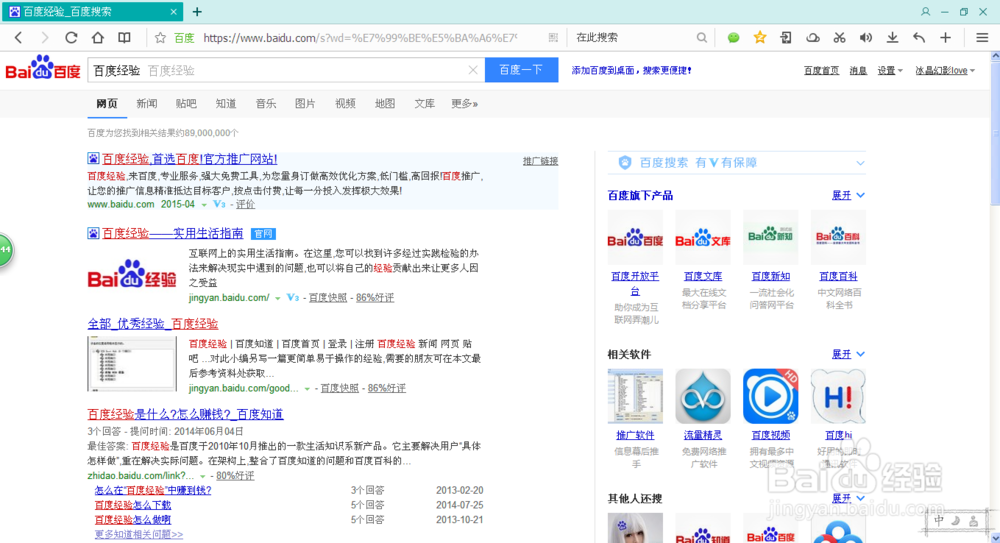1000x543 pixels.
Task: Open the 消息 link
Action: click(858, 71)
